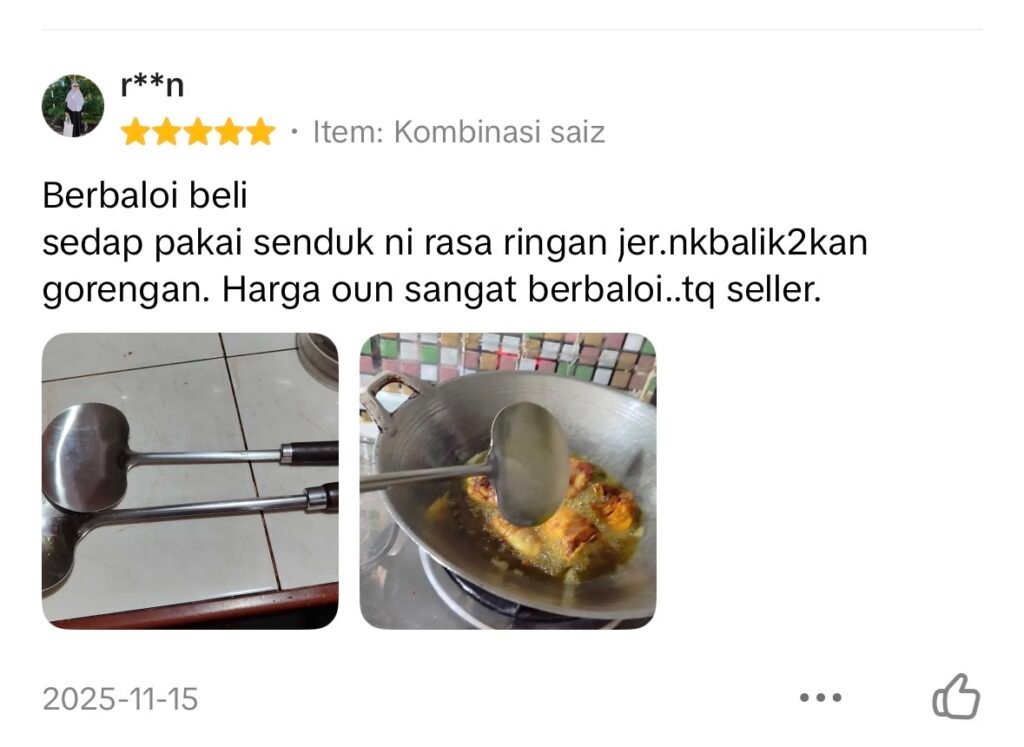Click the "Item: Kombinasi saiz" variation label

coord(459,132)
